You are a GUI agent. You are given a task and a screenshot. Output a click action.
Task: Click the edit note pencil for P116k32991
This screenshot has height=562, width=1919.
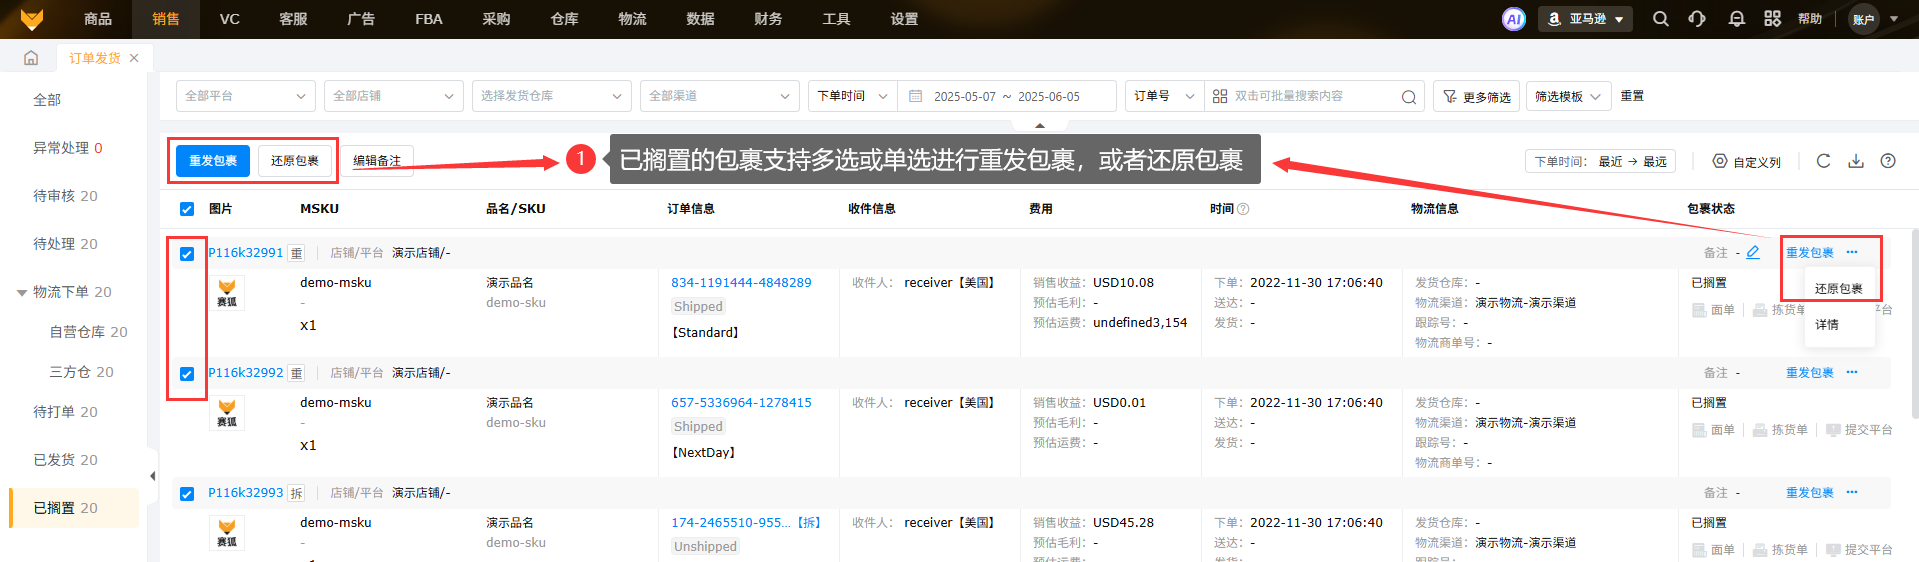(1753, 253)
